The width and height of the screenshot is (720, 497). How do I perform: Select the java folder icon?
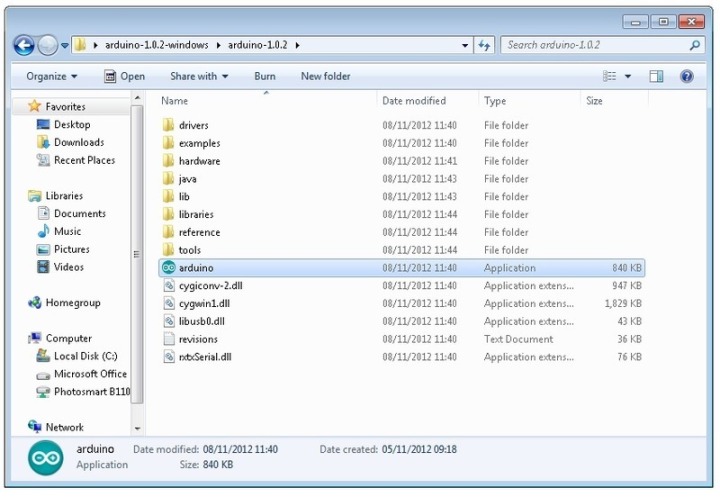(169, 179)
